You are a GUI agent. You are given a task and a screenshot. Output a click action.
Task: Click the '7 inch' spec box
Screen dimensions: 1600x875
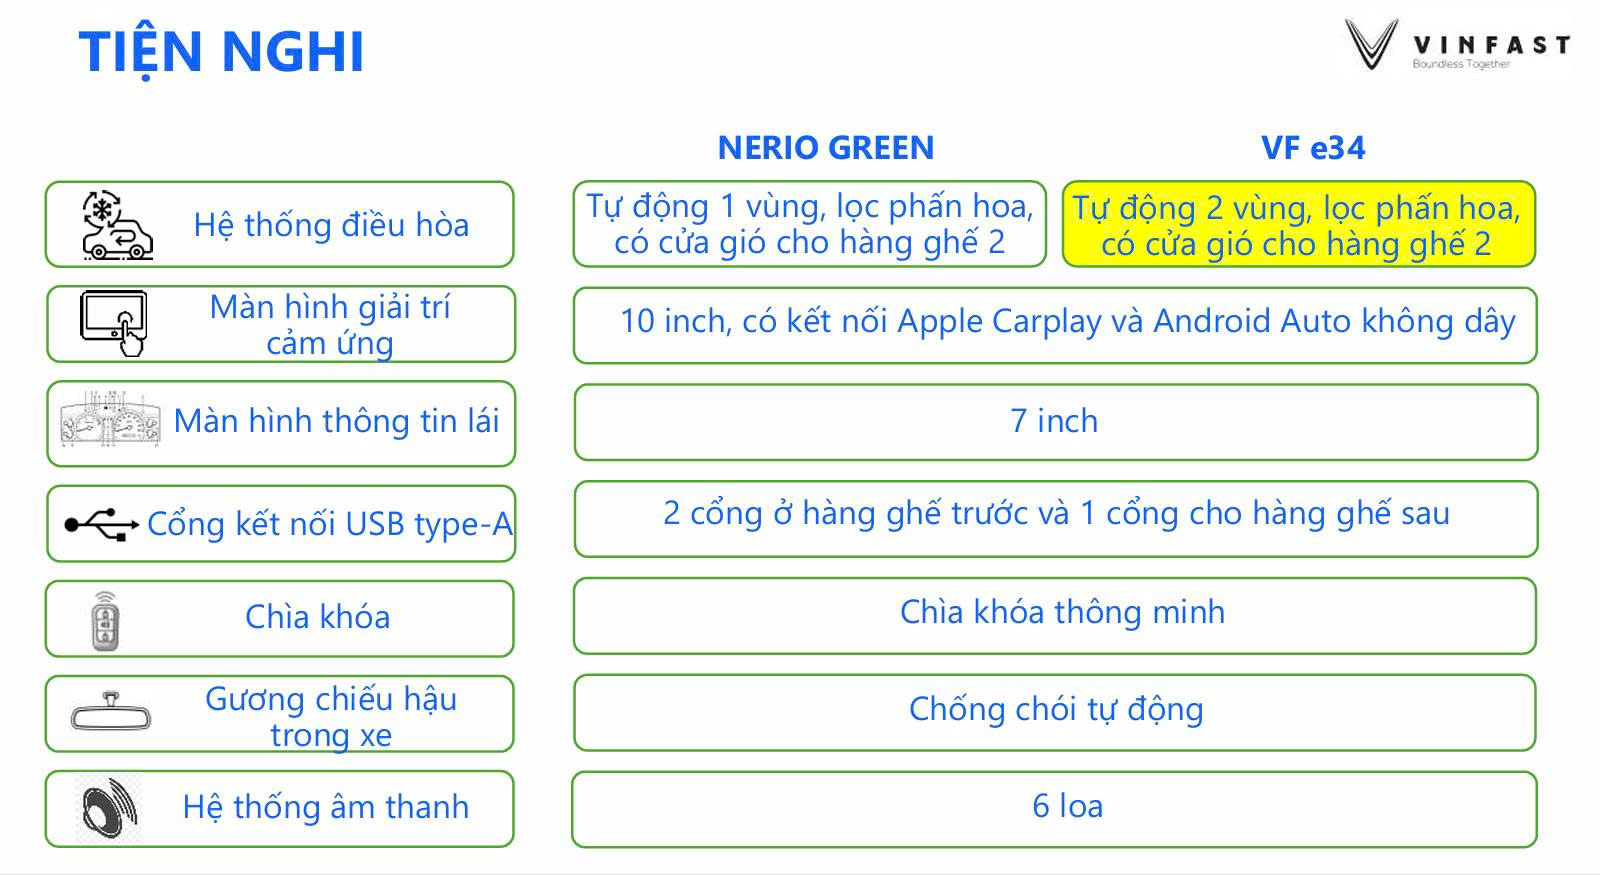click(x=1055, y=422)
